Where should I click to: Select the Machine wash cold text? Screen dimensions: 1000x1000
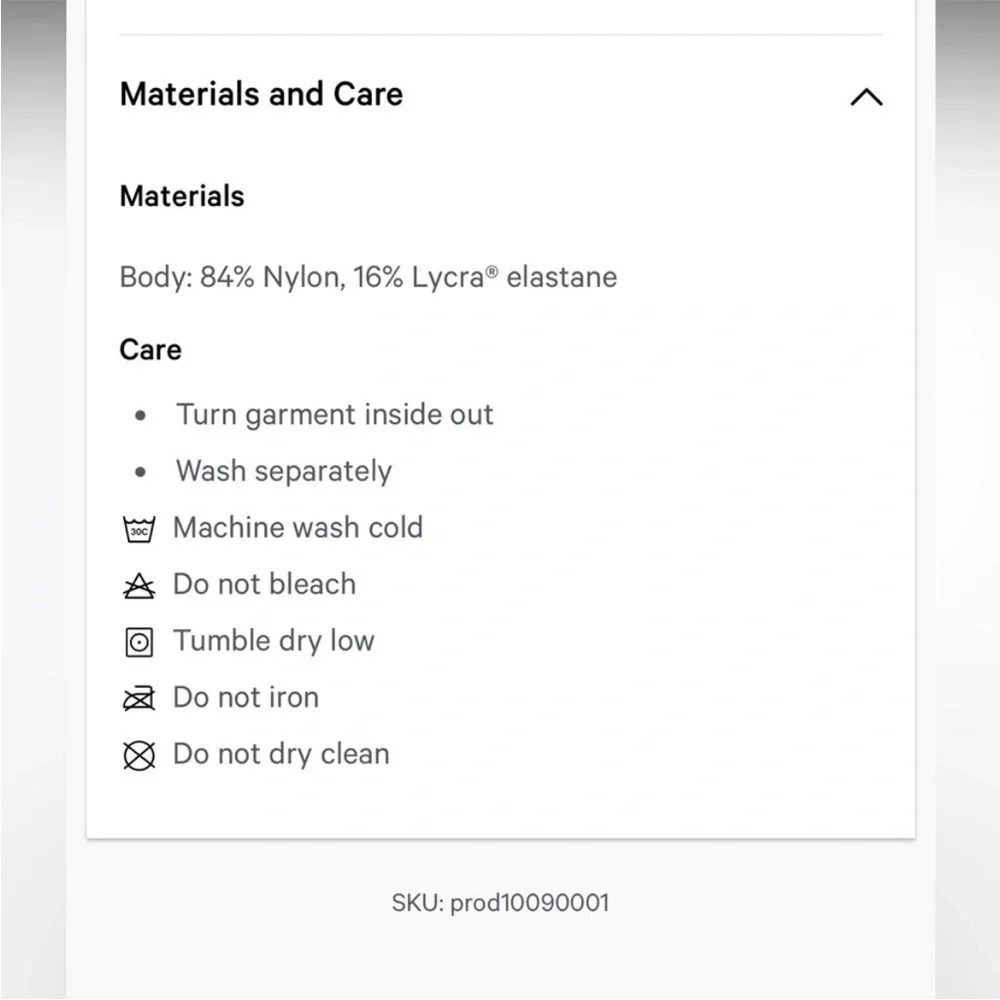pyautogui.click(x=298, y=527)
